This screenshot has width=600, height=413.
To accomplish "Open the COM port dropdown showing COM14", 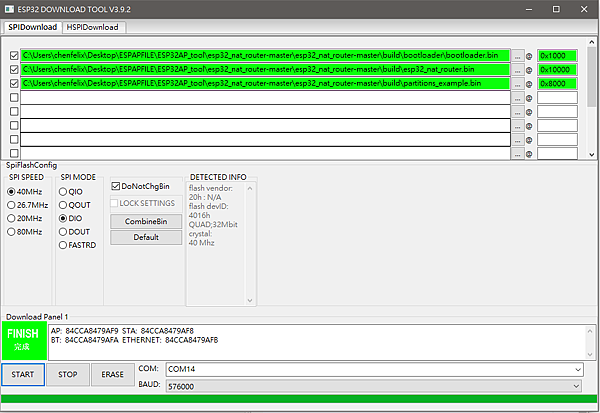I will (375, 369).
